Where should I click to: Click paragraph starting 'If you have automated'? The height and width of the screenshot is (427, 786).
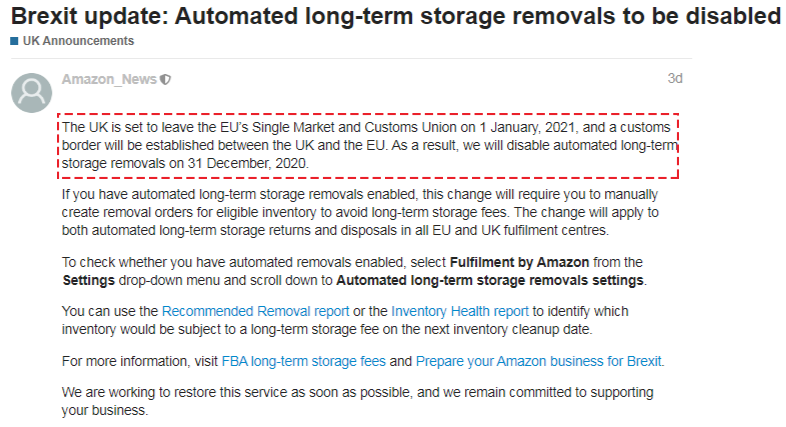(x=360, y=212)
